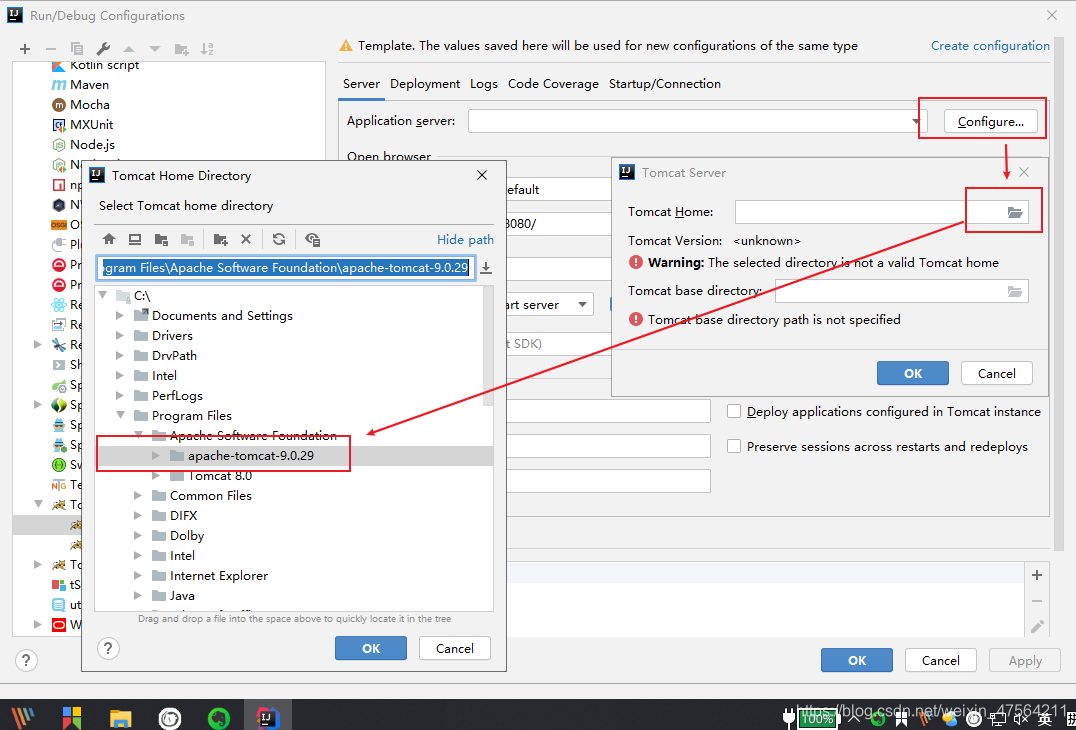Click Configure... button
This screenshot has width=1076, height=730.
click(991, 121)
